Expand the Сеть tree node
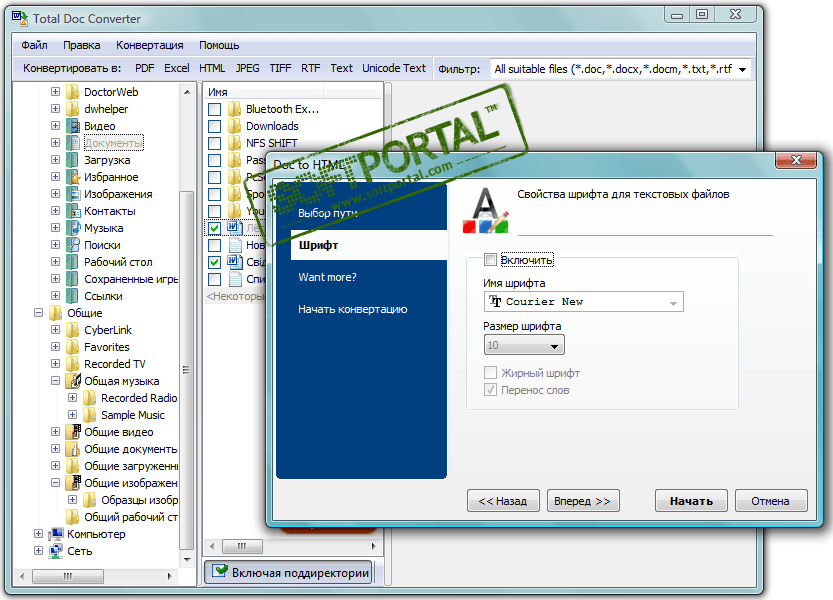Viewport: 833px width, 600px height. [38, 551]
